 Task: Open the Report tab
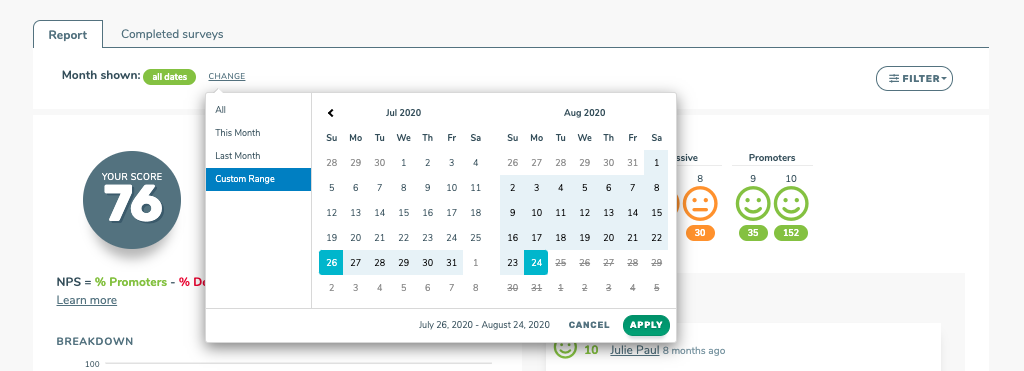[x=68, y=35]
